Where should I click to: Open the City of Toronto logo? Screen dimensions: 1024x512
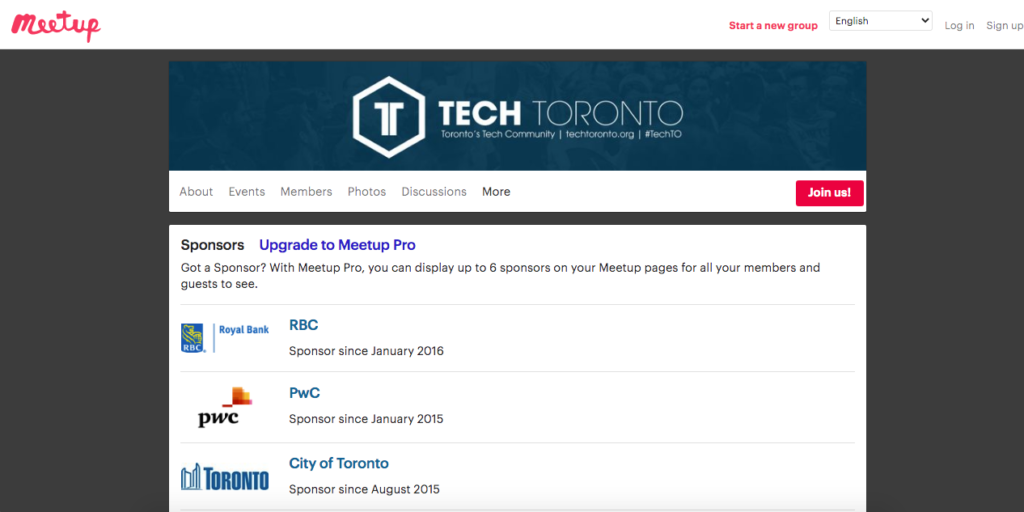pos(225,477)
